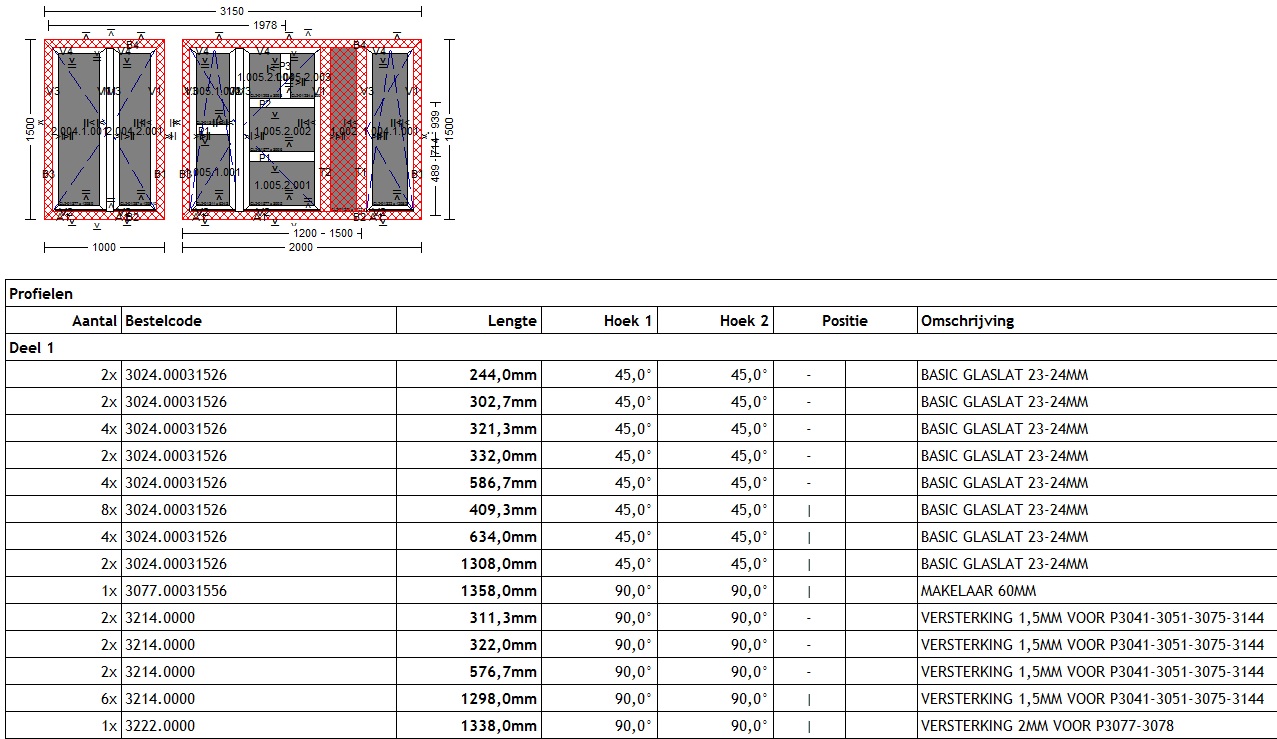Viewport: 1277px width, 739px height.
Task: Click the length value 1338,0mm
Action: click(x=499, y=726)
